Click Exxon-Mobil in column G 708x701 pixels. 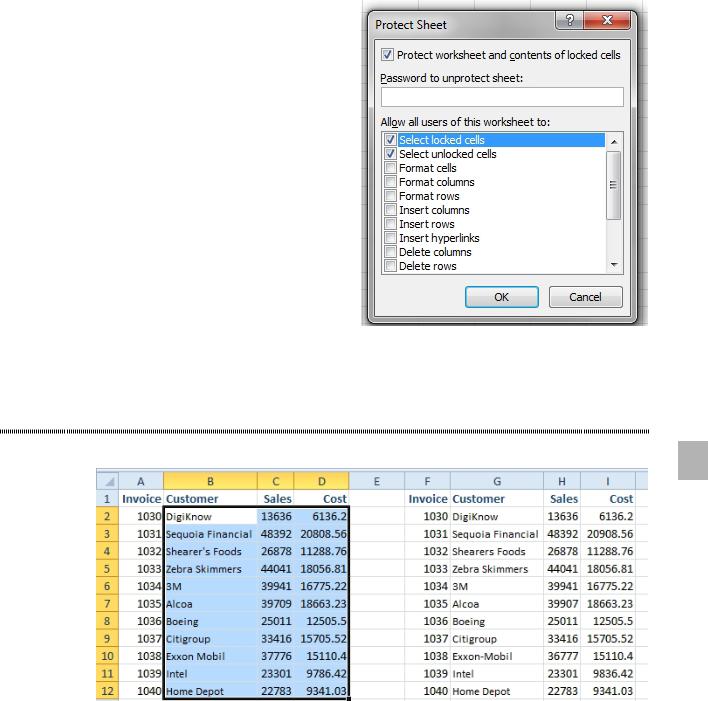pyautogui.click(x=497, y=656)
